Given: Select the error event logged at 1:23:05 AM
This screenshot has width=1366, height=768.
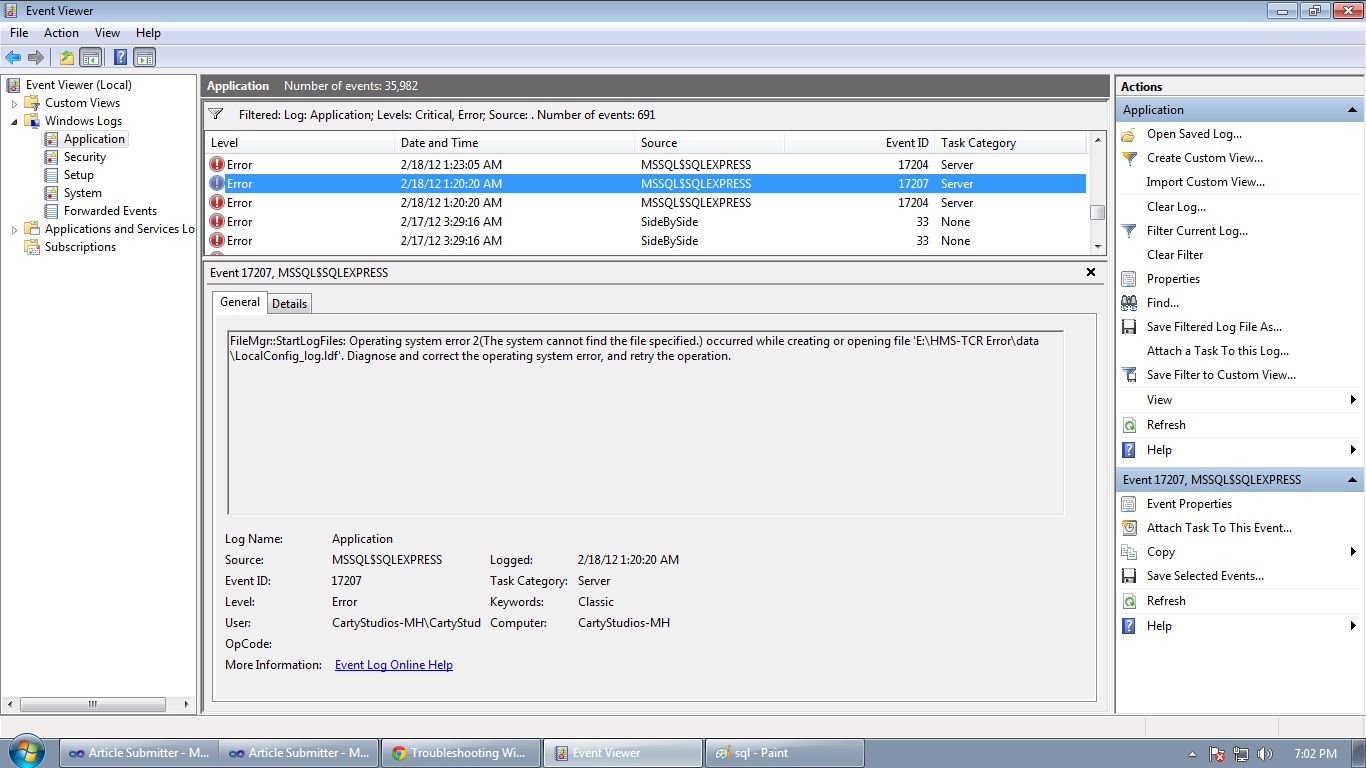Looking at the screenshot, I should pos(646,165).
